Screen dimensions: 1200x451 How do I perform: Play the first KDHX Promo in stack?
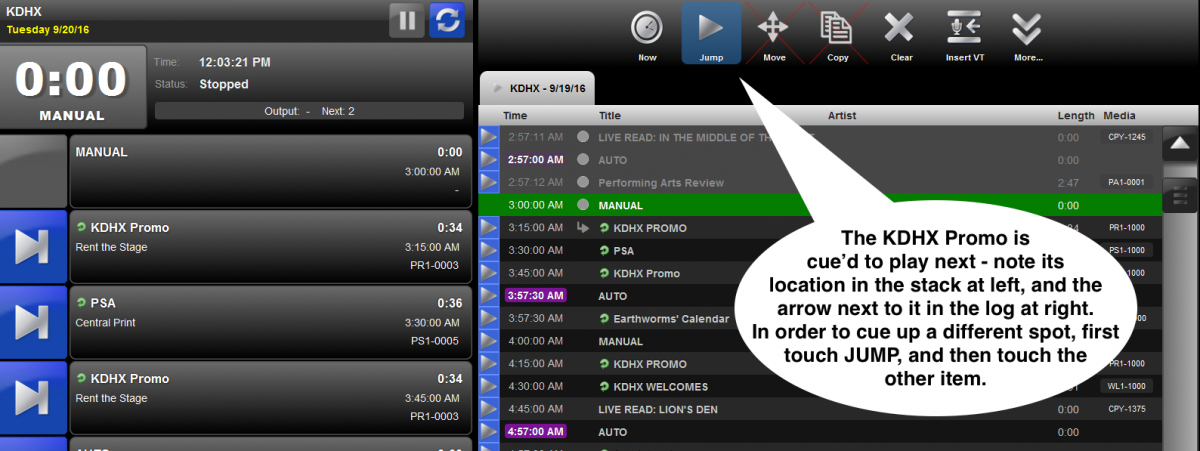click(x=33, y=247)
